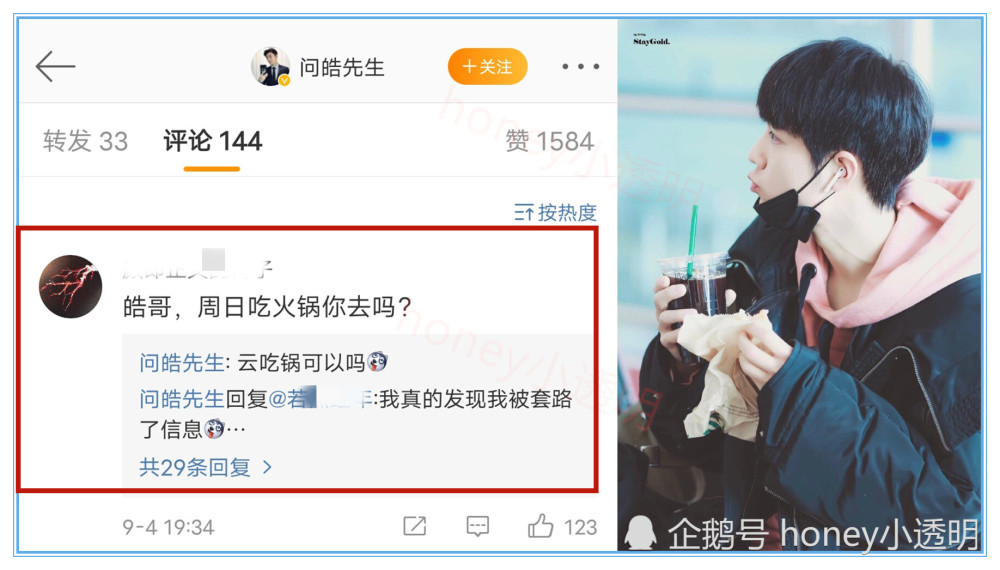
Task: Follow 问皓先生 with the 关注 button
Action: (x=488, y=66)
